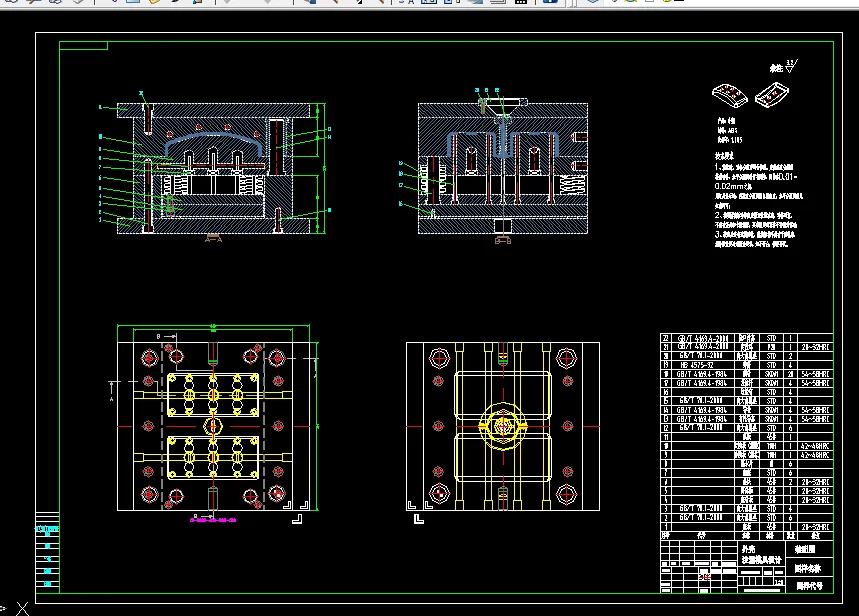The width and height of the screenshot is (859, 616).
Task: Select the blue curved part profile in the A-A section
Action: point(213,144)
